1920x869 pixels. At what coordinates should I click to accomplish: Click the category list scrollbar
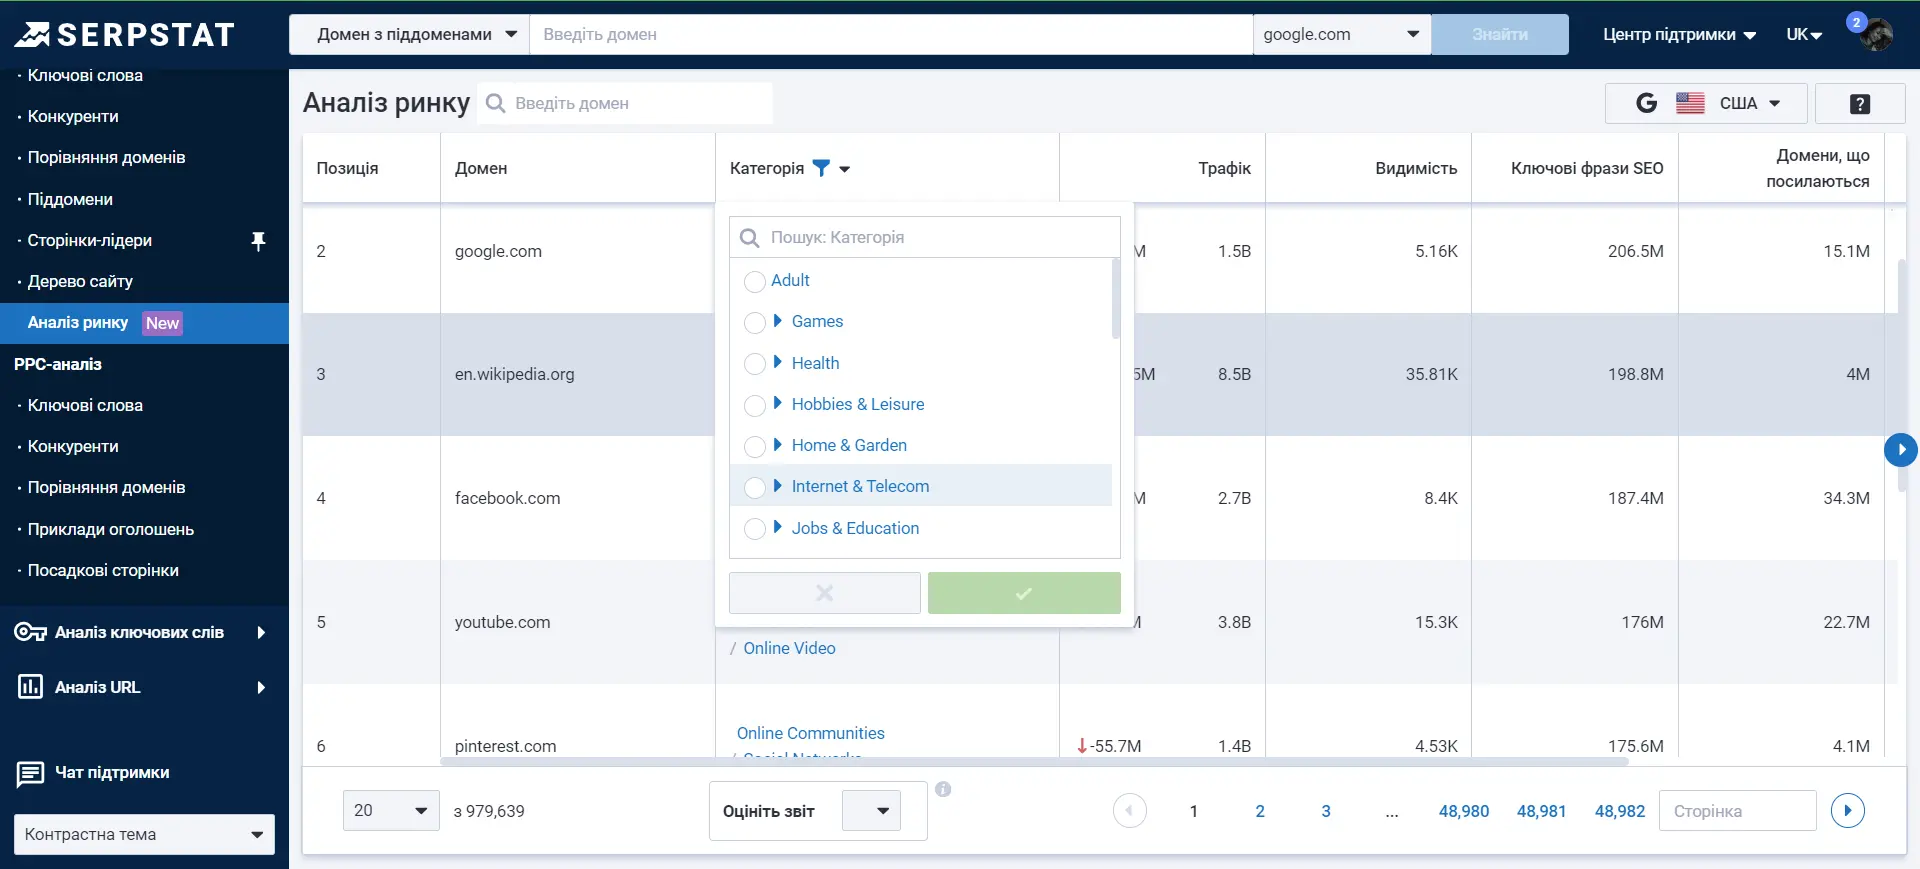point(1116,298)
